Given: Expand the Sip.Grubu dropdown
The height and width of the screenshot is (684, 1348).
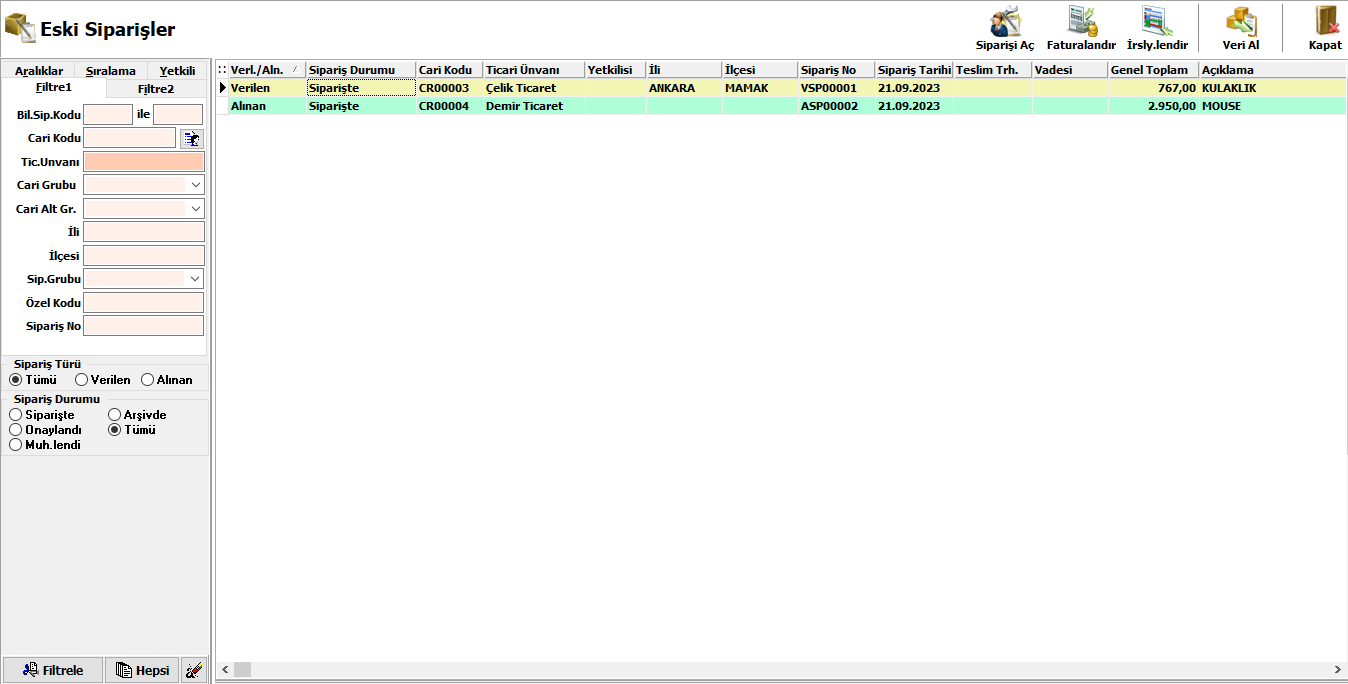Looking at the screenshot, I should pos(194,279).
